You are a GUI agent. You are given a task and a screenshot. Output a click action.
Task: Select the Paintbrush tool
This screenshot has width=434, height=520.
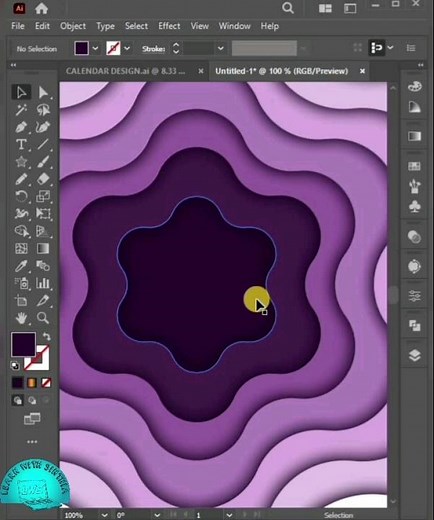click(43, 162)
